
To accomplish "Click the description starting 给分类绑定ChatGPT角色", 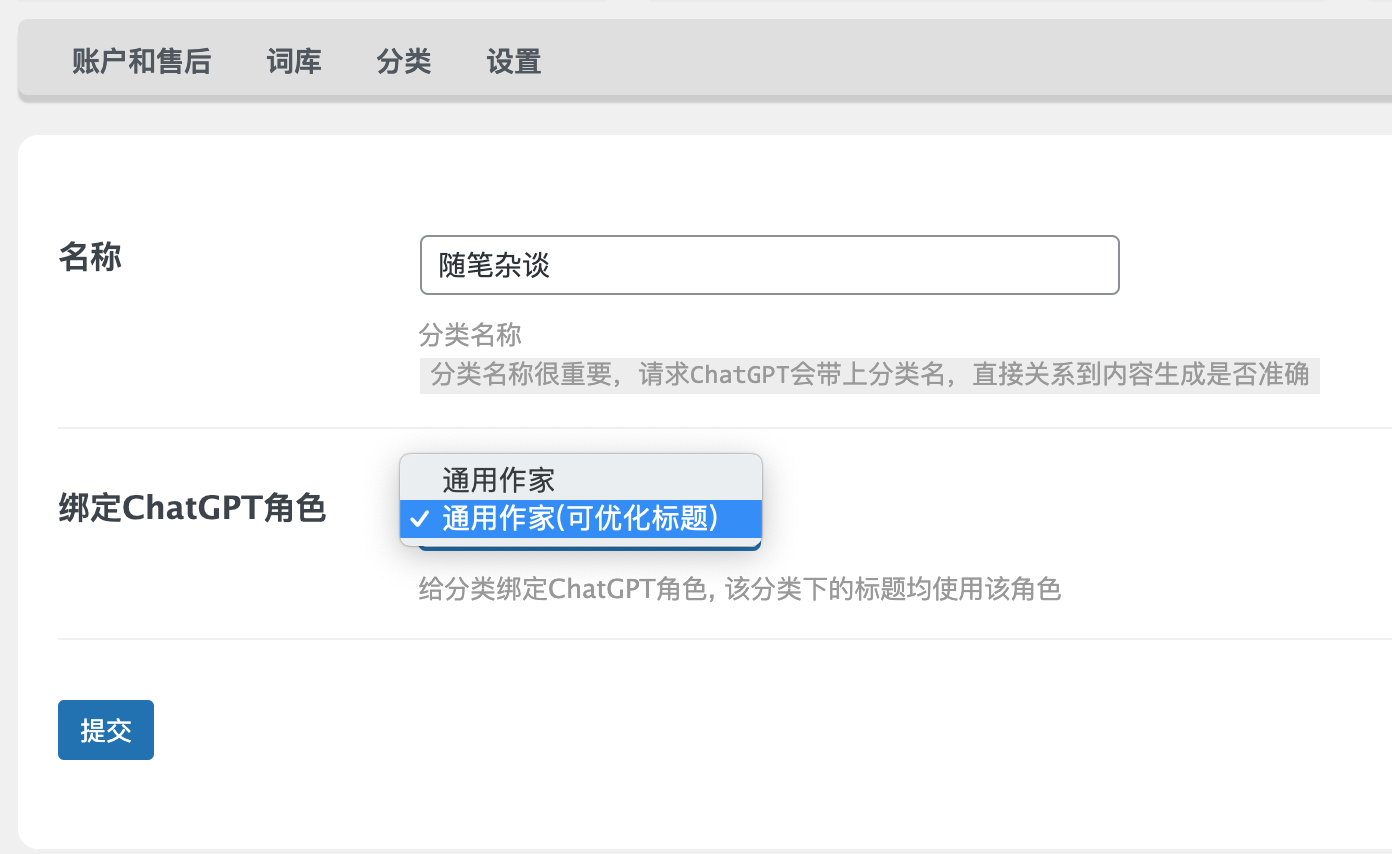I will (x=739, y=589).
